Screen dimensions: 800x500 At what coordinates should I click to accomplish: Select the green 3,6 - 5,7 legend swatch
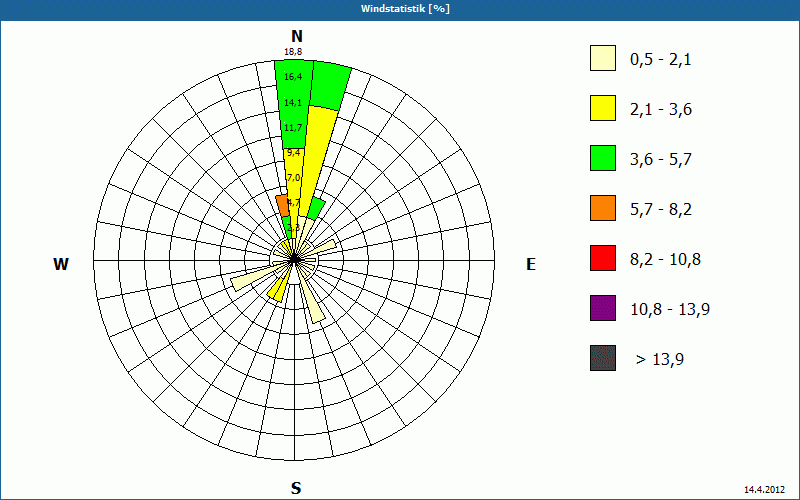coord(603,158)
